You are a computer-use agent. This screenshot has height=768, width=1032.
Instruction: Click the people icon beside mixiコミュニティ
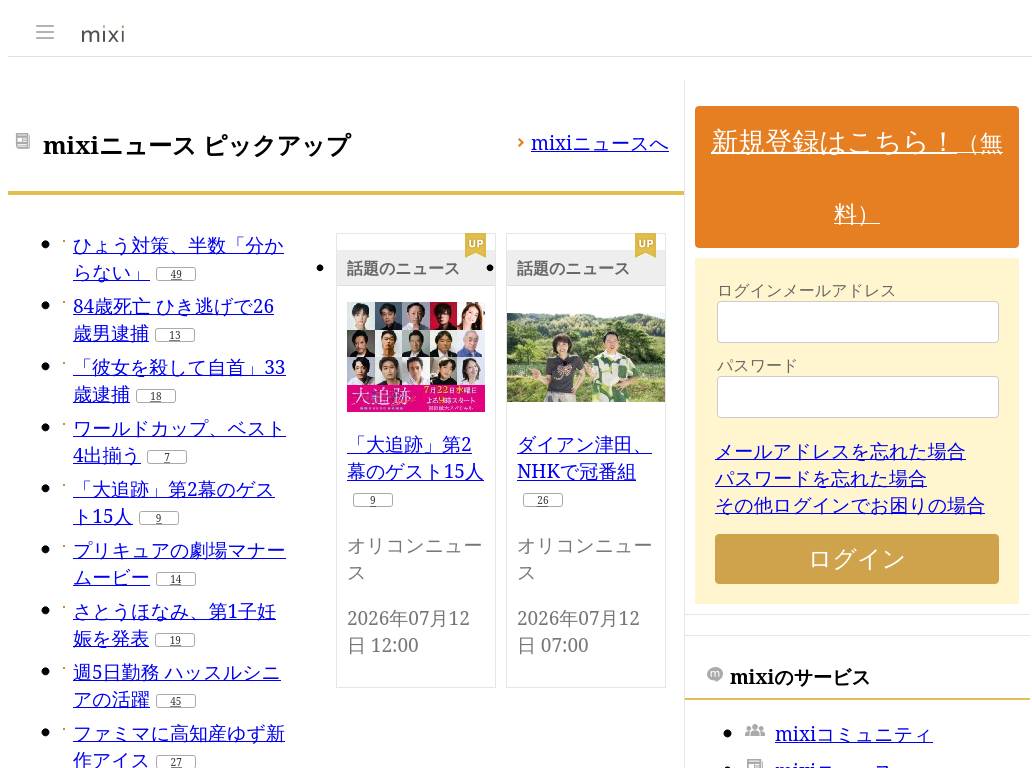coord(755,730)
